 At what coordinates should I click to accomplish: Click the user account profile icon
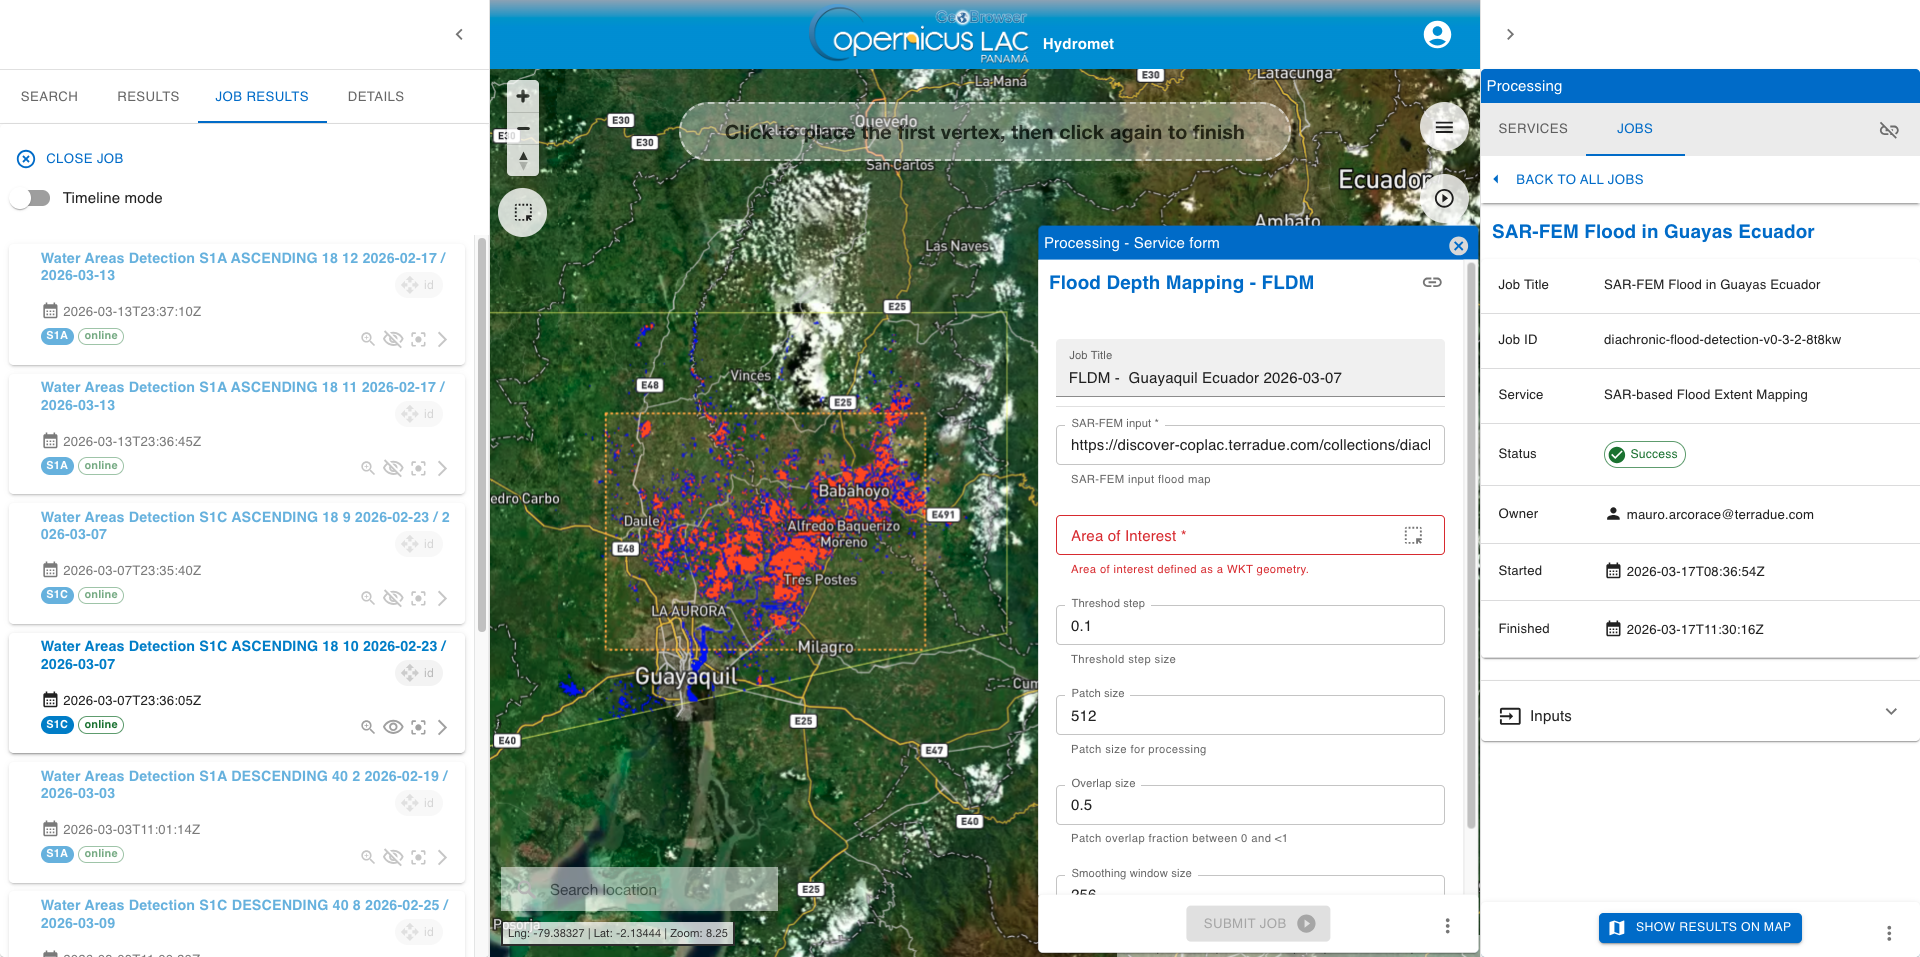1436,35
